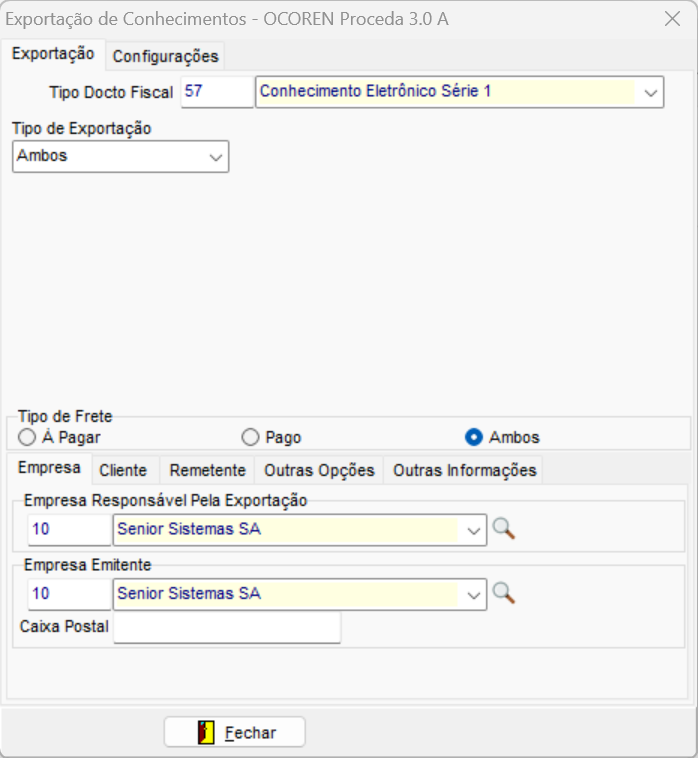Close the Exportação de Conhecimentos window
This screenshot has width=698, height=758.
point(673,18)
